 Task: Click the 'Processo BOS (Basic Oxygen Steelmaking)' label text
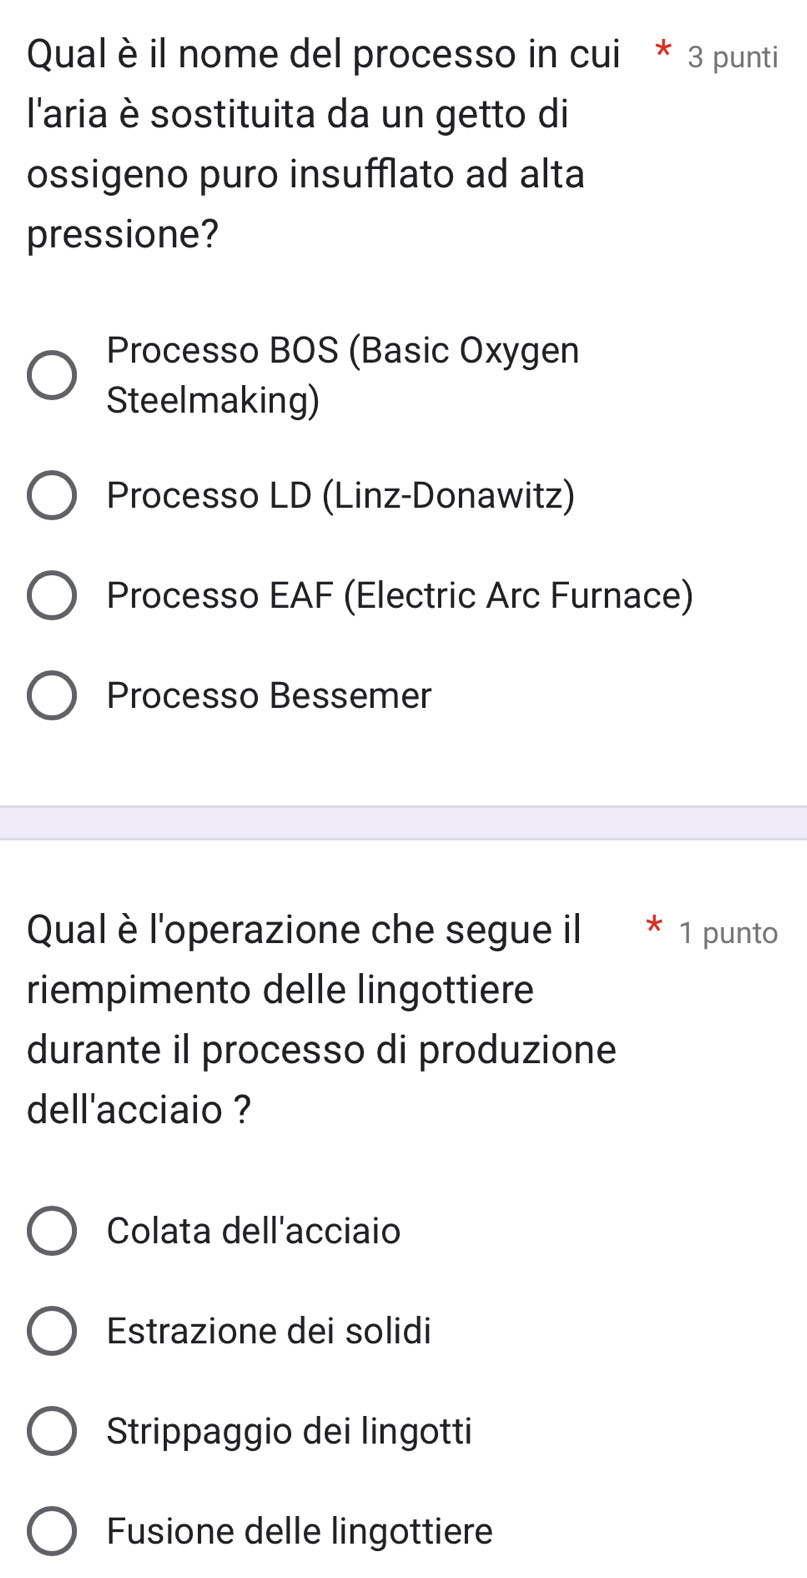[342, 376]
